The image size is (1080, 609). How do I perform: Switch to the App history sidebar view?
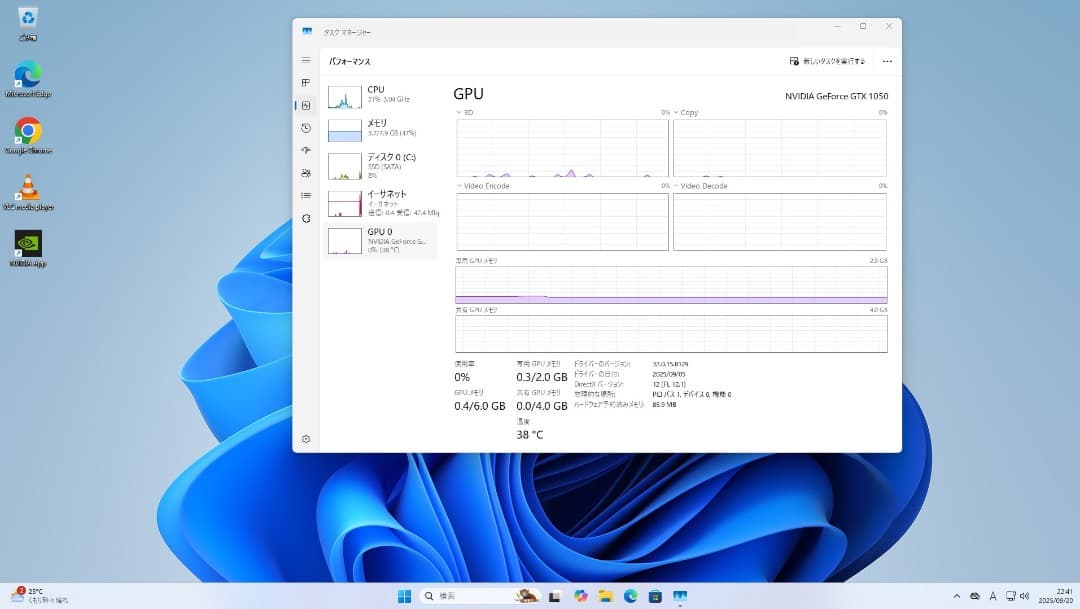click(306, 128)
